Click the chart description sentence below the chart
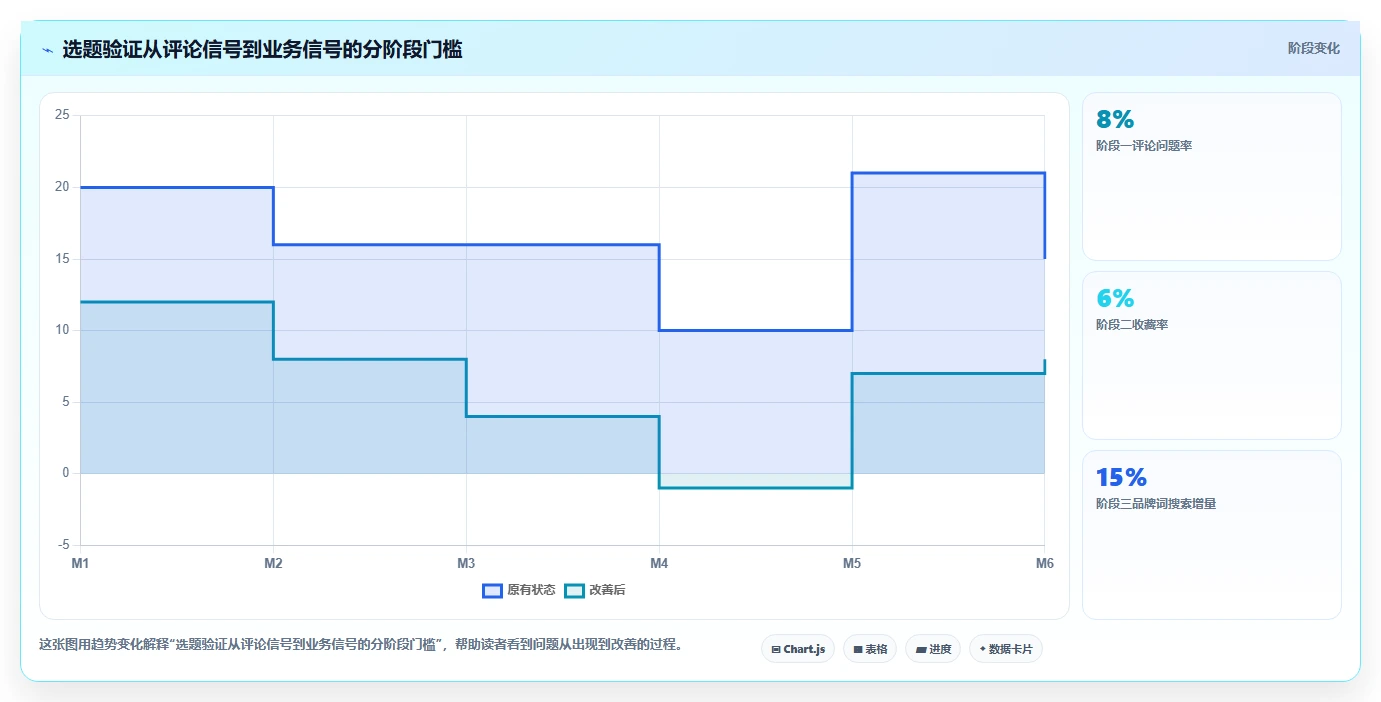Image resolution: width=1381 pixels, height=702 pixels. pyautogui.click(x=363, y=645)
